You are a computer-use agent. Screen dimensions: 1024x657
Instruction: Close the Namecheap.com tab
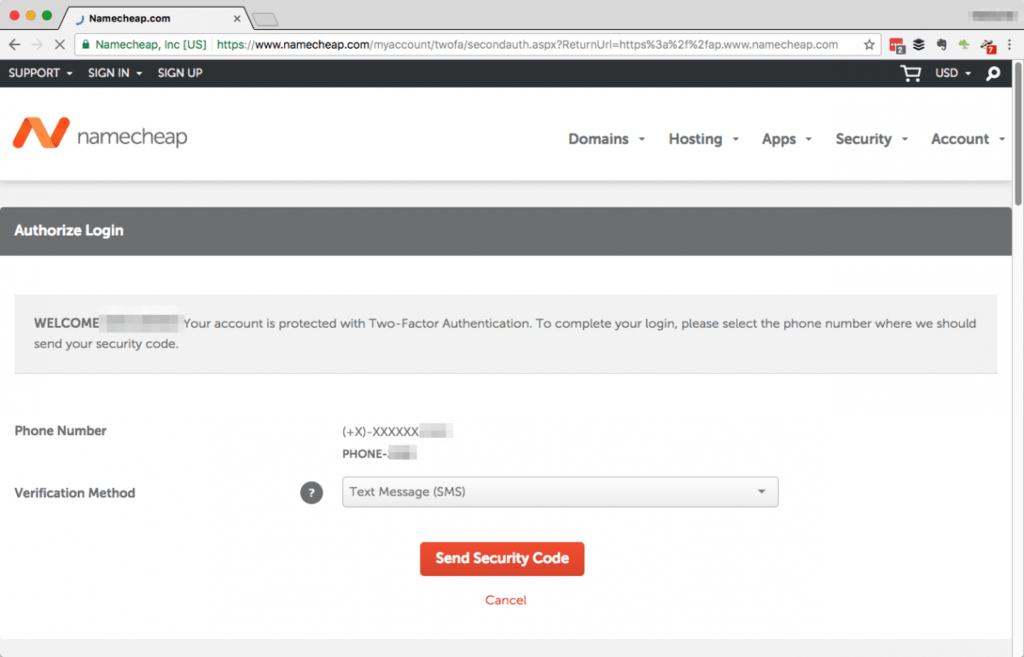pos(237,18)
